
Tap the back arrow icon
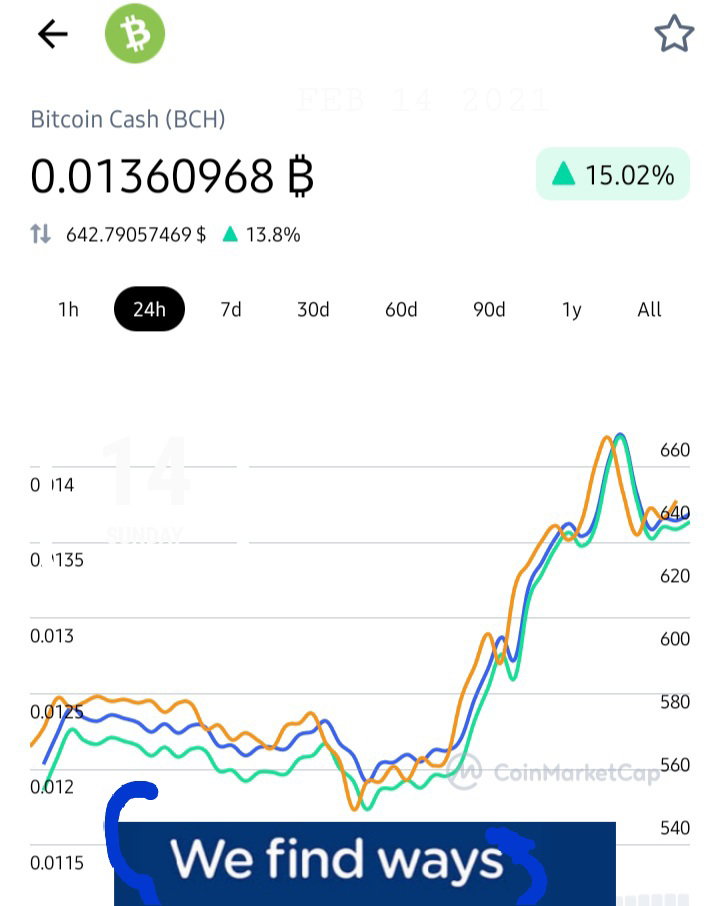coord(53,34)
